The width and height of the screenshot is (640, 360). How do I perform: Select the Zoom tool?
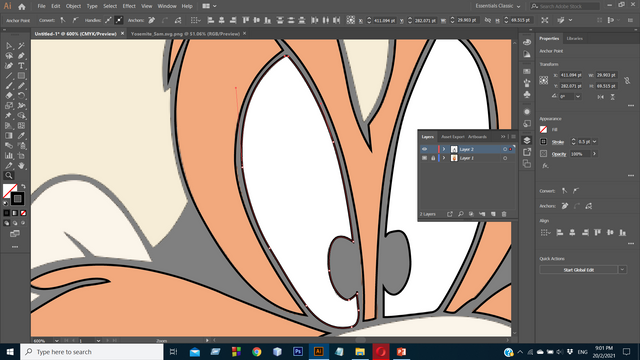pos(9,176)
